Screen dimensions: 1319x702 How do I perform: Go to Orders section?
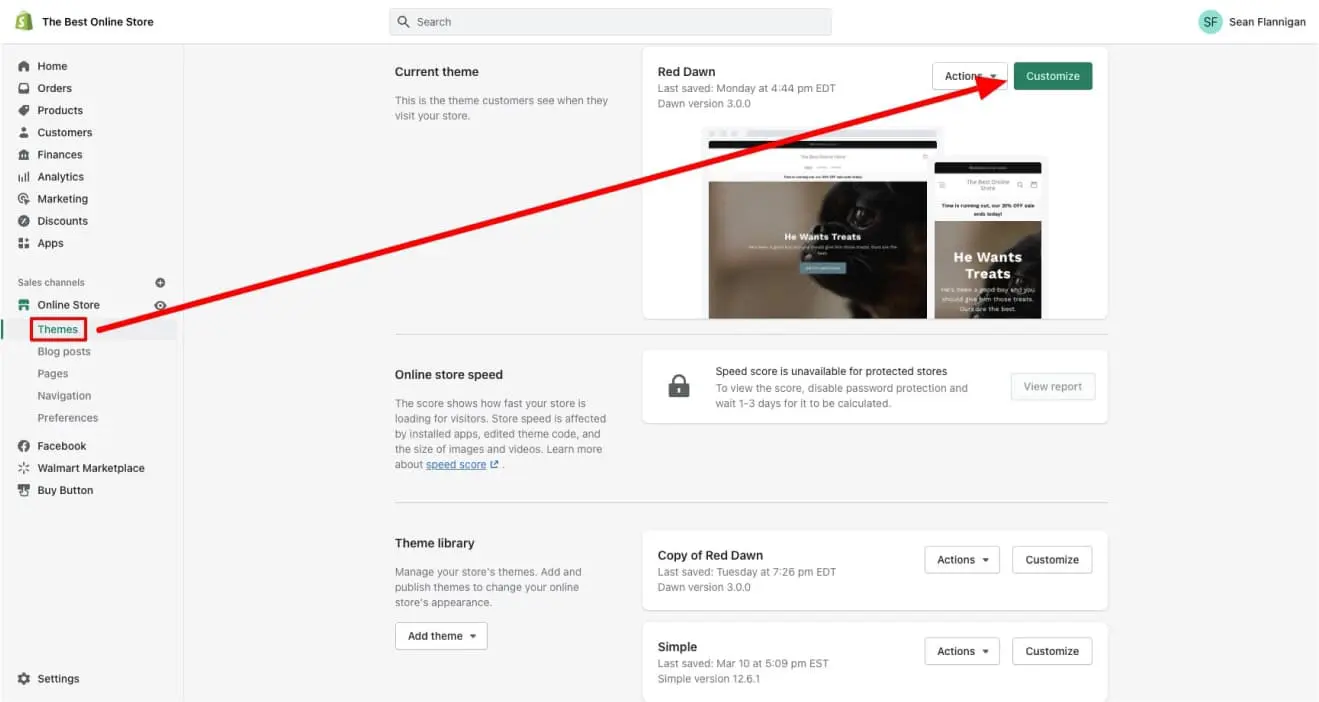55,88
